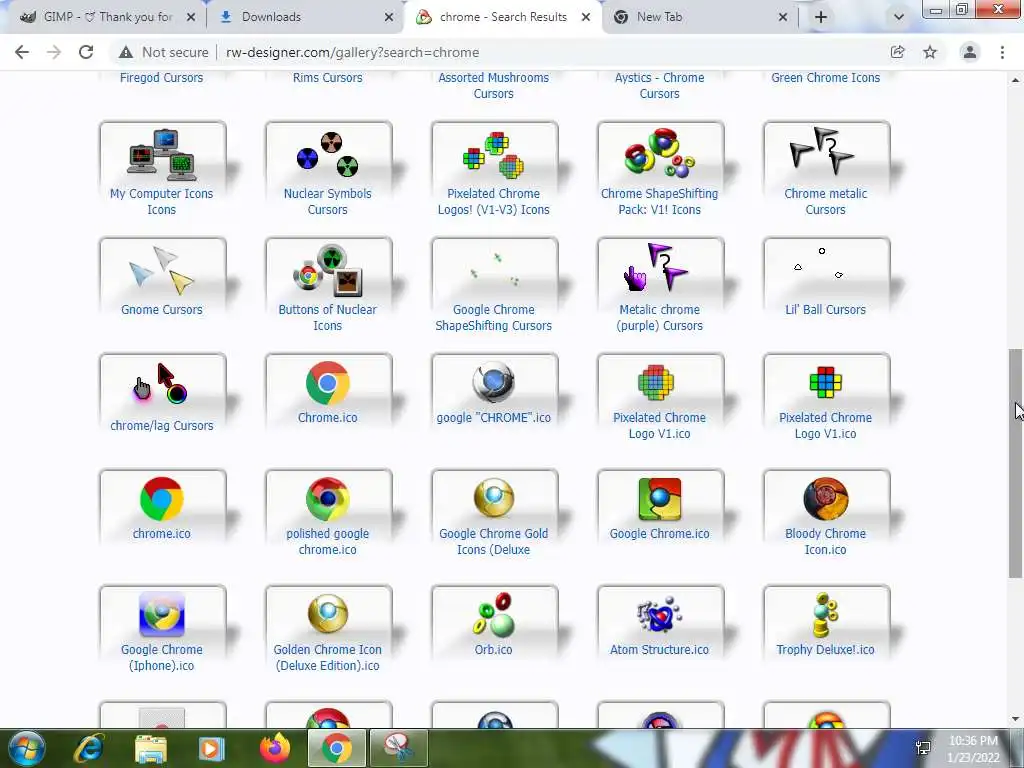
Task: Open Windows Media Player from taskbar
Action: coord(211,748)
